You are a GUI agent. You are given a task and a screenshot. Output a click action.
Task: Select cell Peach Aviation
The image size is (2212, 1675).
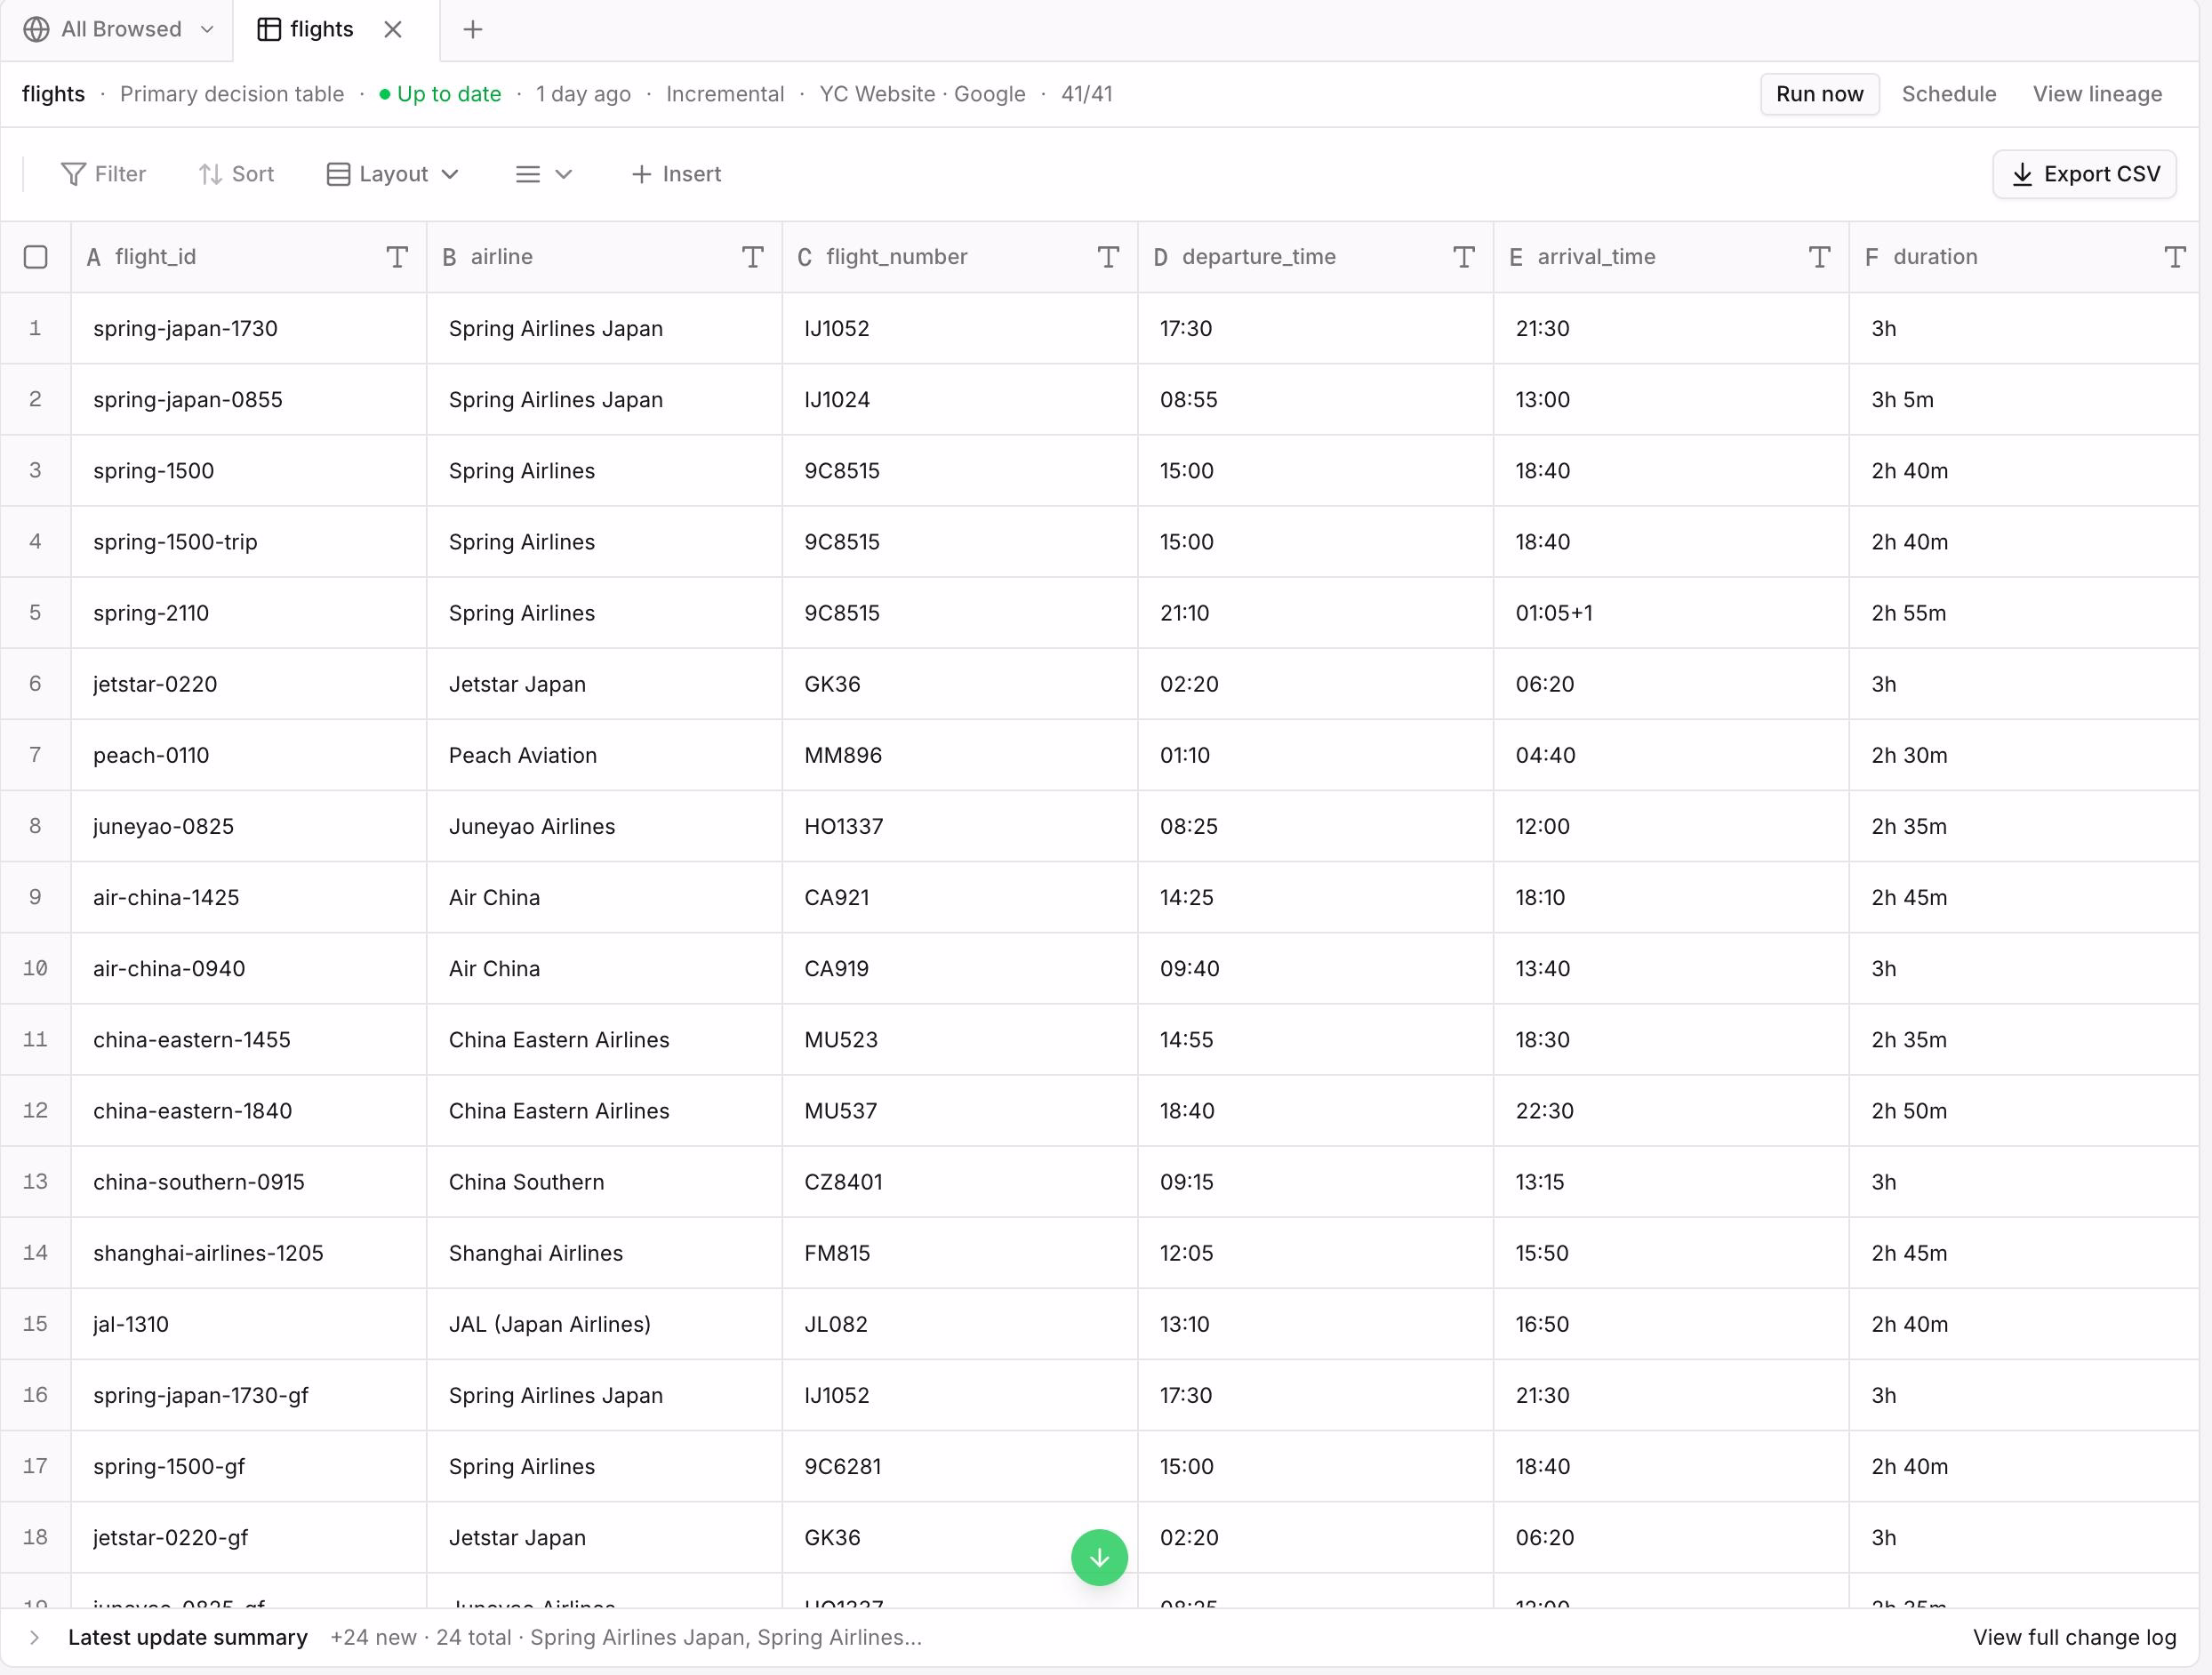point(605,755)
